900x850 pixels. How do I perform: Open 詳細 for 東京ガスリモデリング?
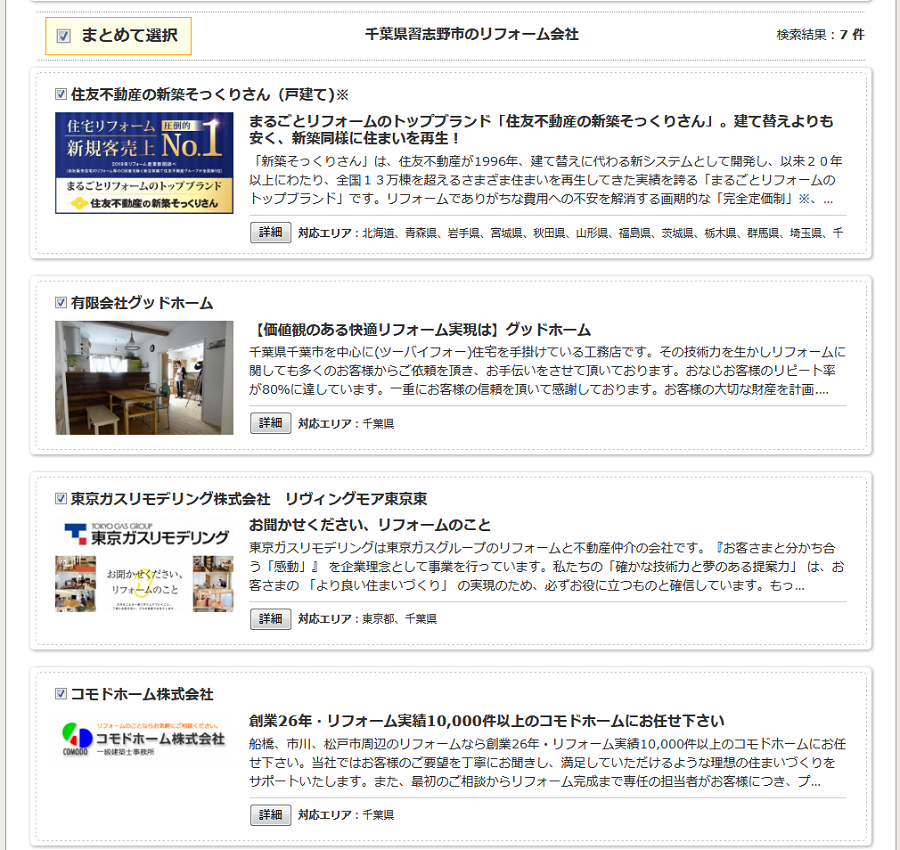(x=270, y=619)
